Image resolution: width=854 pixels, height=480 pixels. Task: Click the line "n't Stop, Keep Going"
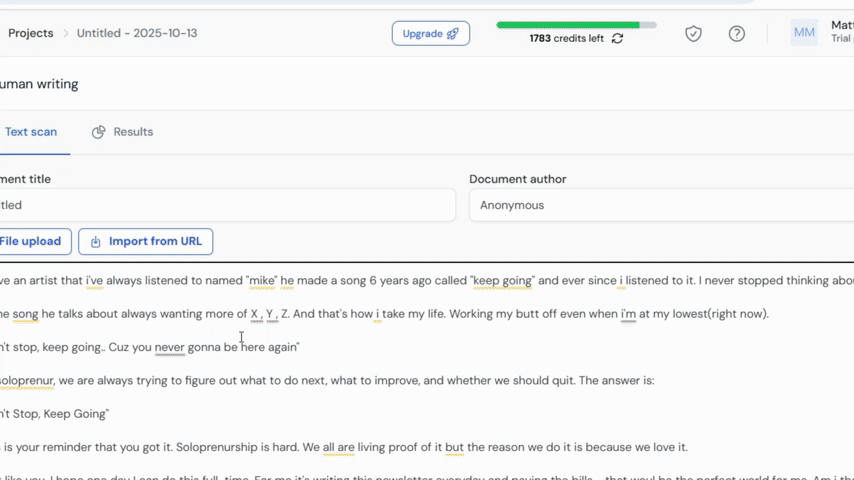click(x=54, y=414)
